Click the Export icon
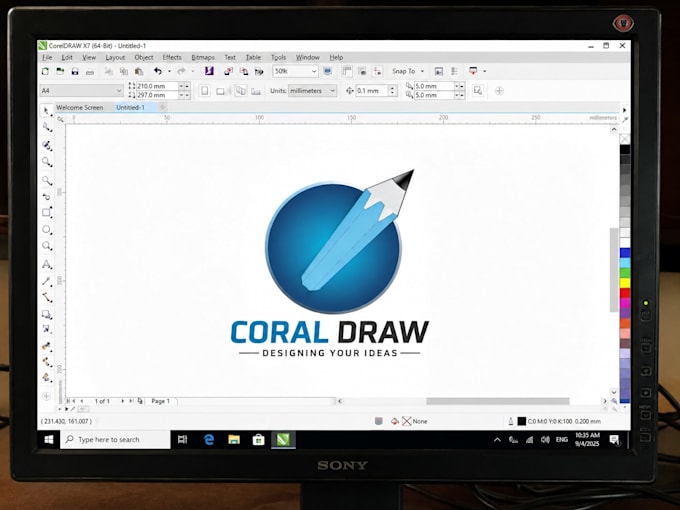The image size is (680, 510). [x=244, y=71]
